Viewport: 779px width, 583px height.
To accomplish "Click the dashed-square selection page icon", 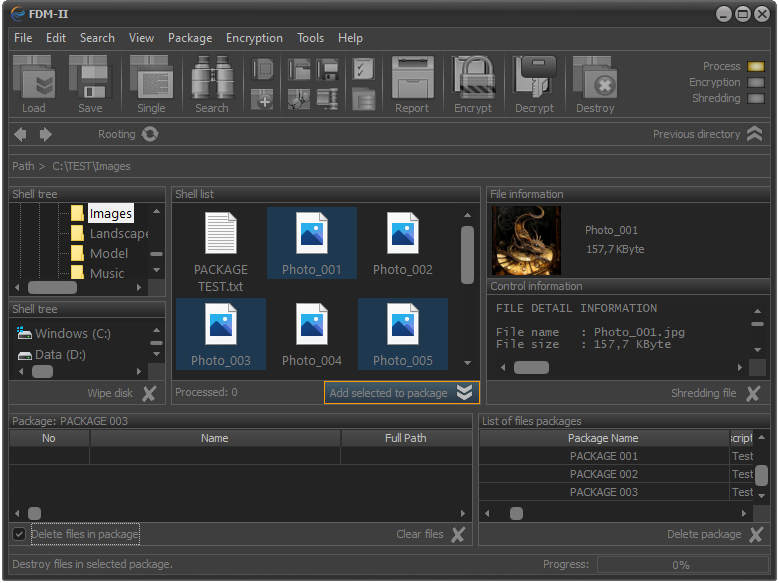I will (262, 69).
